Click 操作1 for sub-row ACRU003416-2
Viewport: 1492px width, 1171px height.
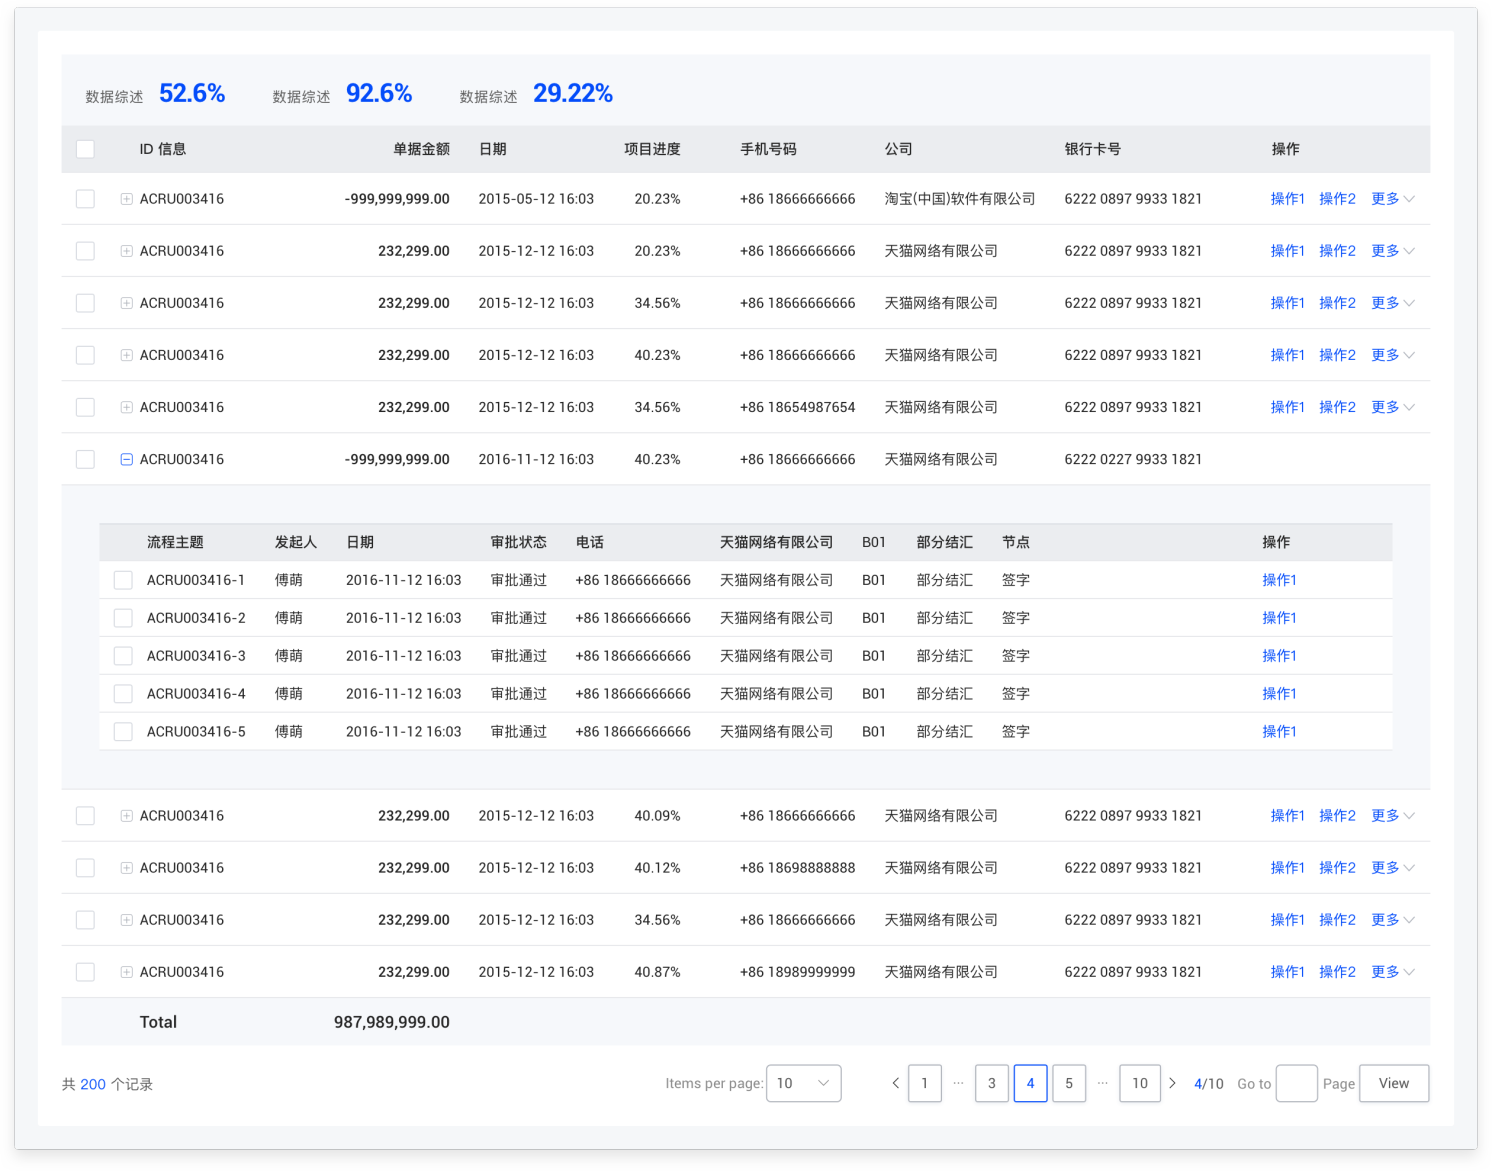[1279, 618]
